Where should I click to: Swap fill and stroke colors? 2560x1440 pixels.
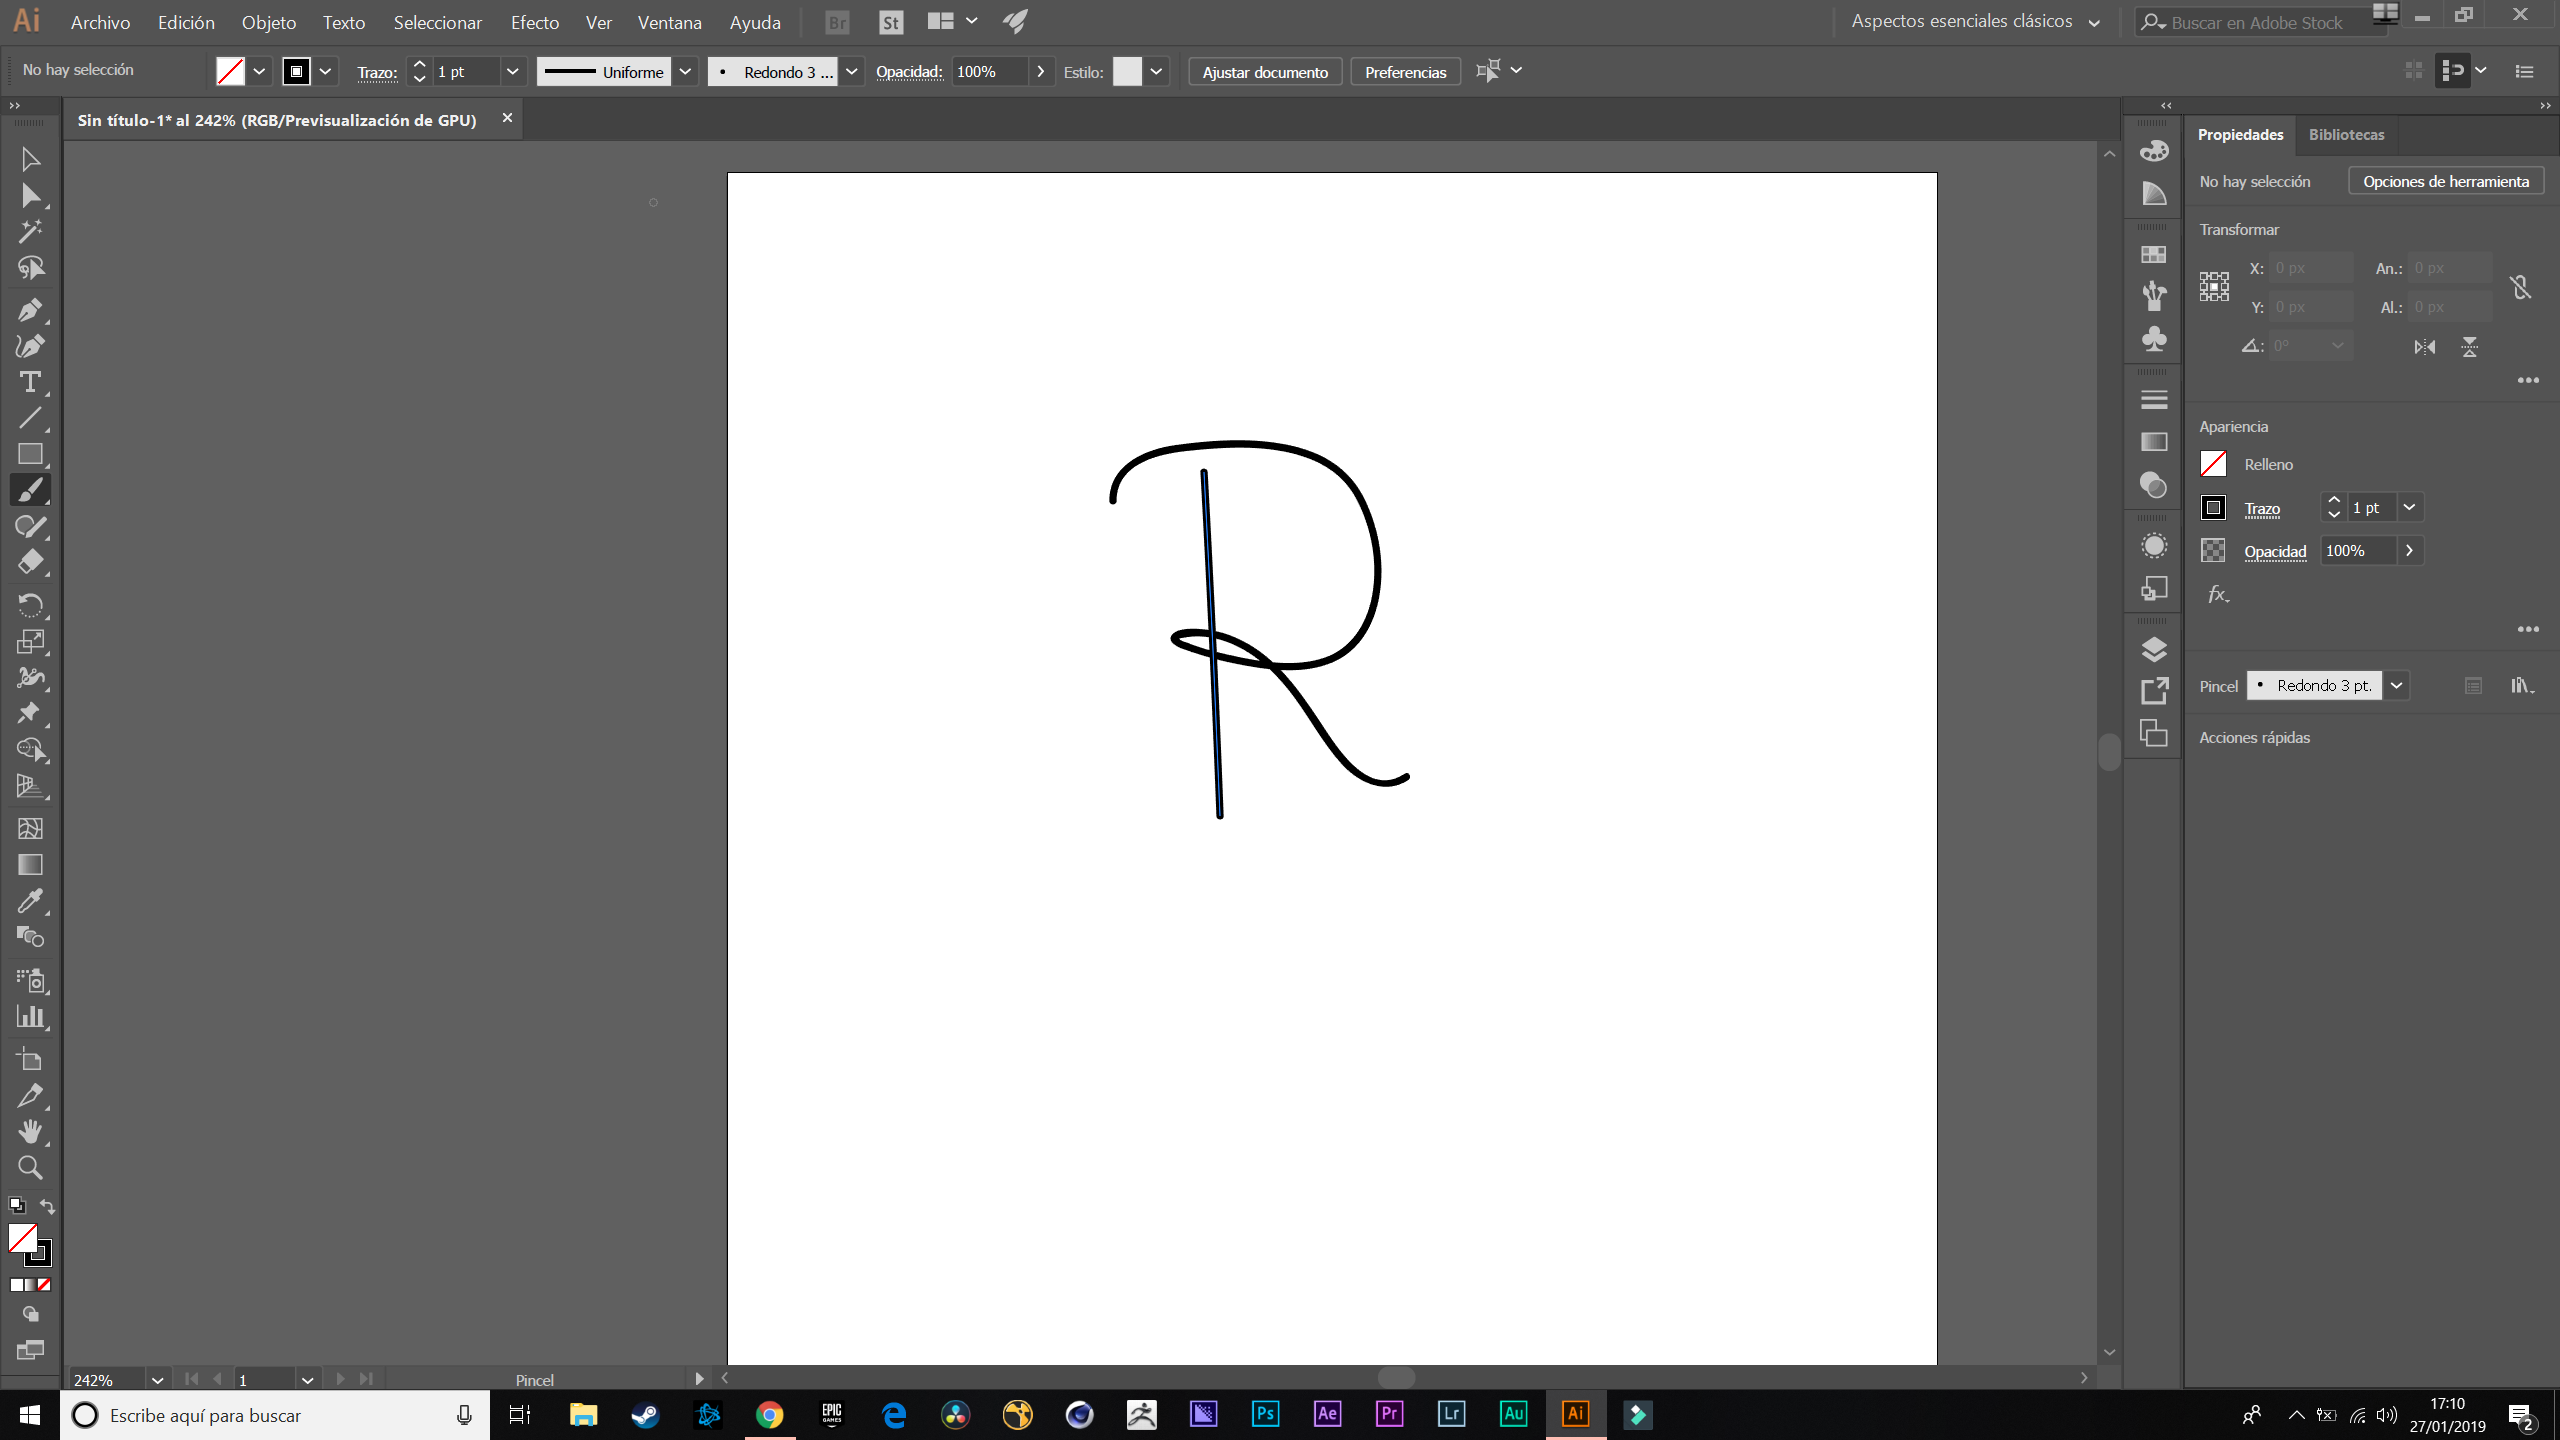[x=47, y=1206]
